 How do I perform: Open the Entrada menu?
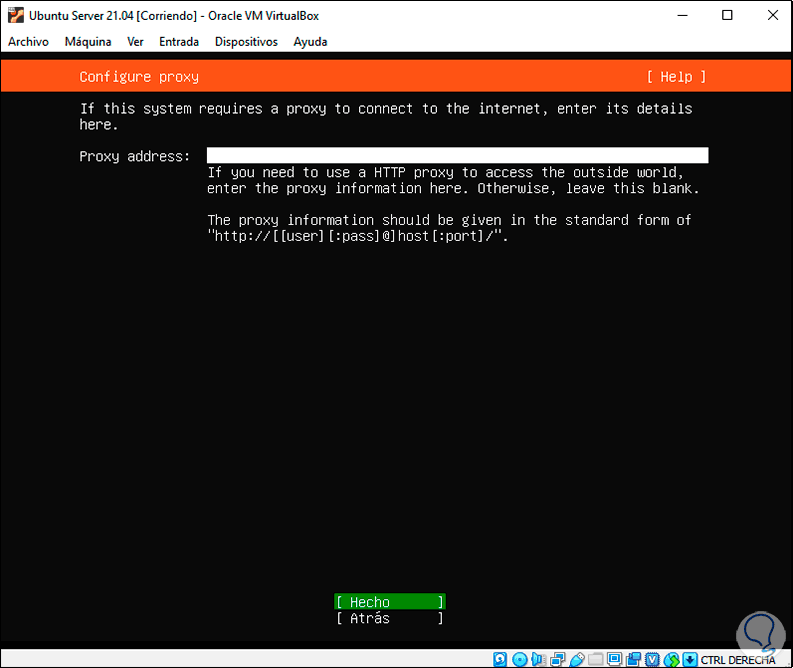179,42
